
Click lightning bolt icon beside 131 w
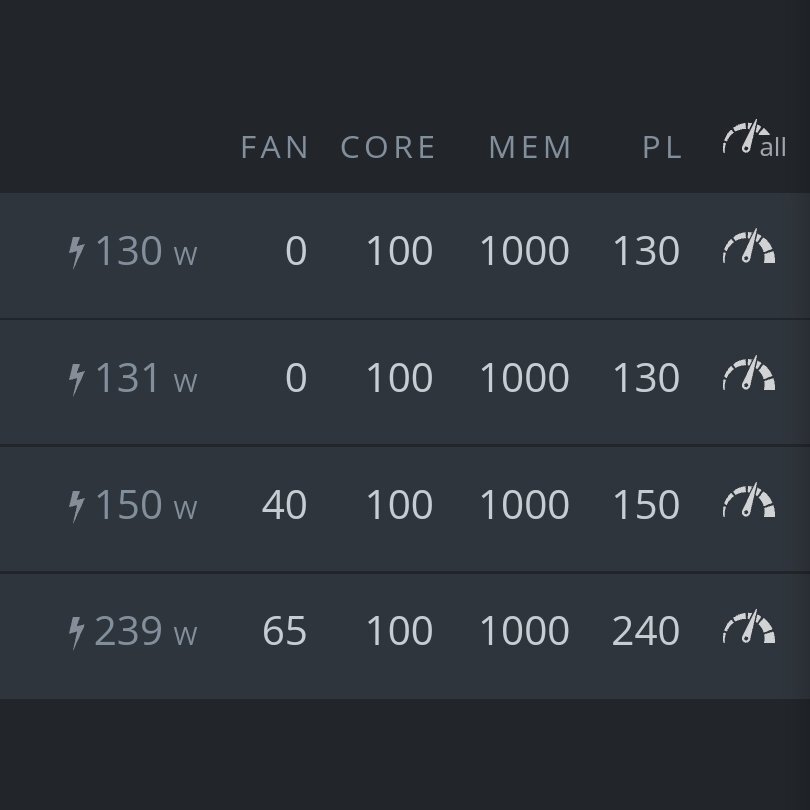(76, 379)
